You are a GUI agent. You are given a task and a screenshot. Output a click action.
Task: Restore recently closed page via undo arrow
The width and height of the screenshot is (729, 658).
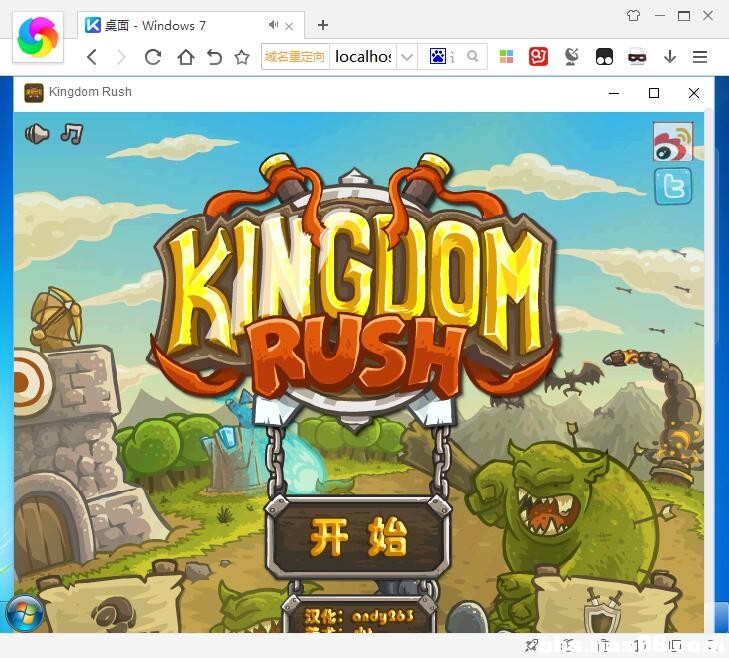214,57
